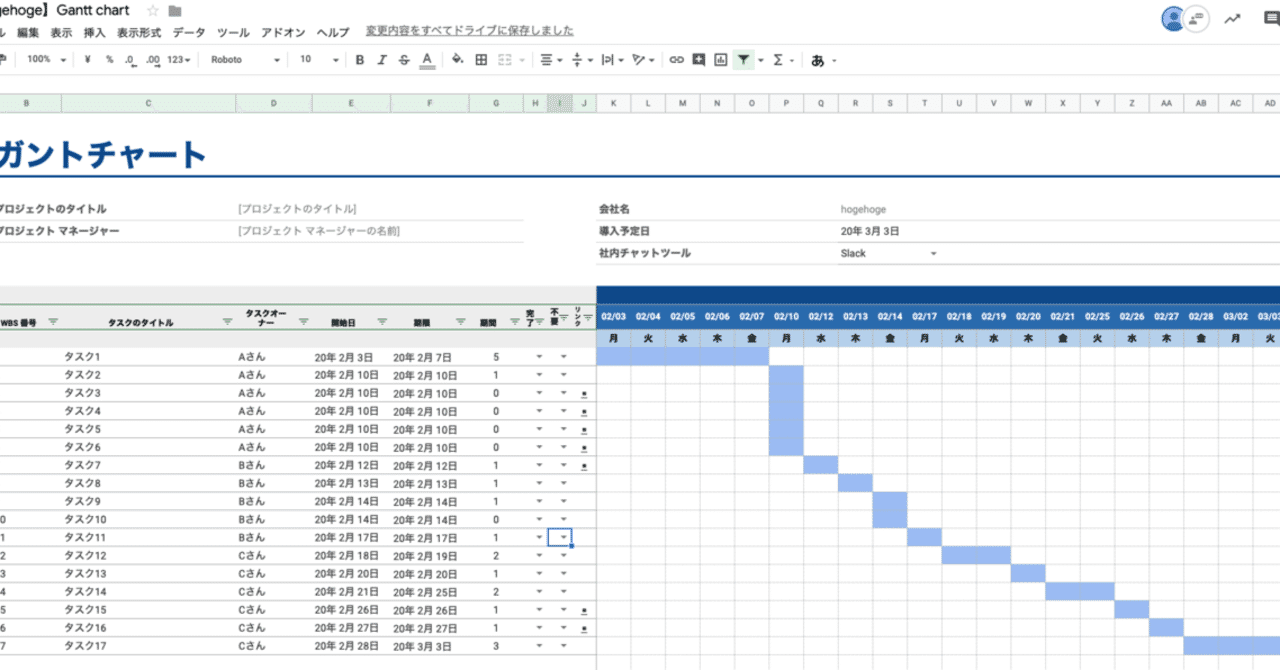The width and height of the screenshot is (1280, 670).
Task: Insert a chart from toolbar
Action: click(x=721, y=60)
